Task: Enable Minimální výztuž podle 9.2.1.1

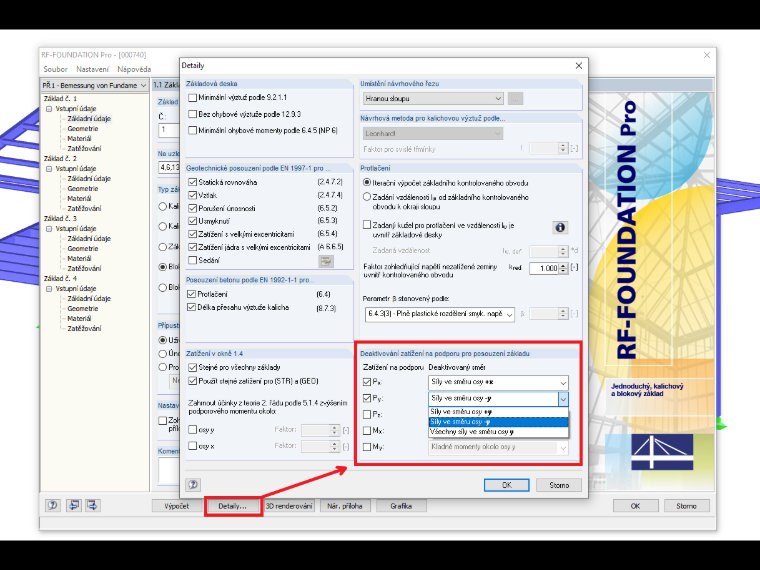Action: coord(192,97)
